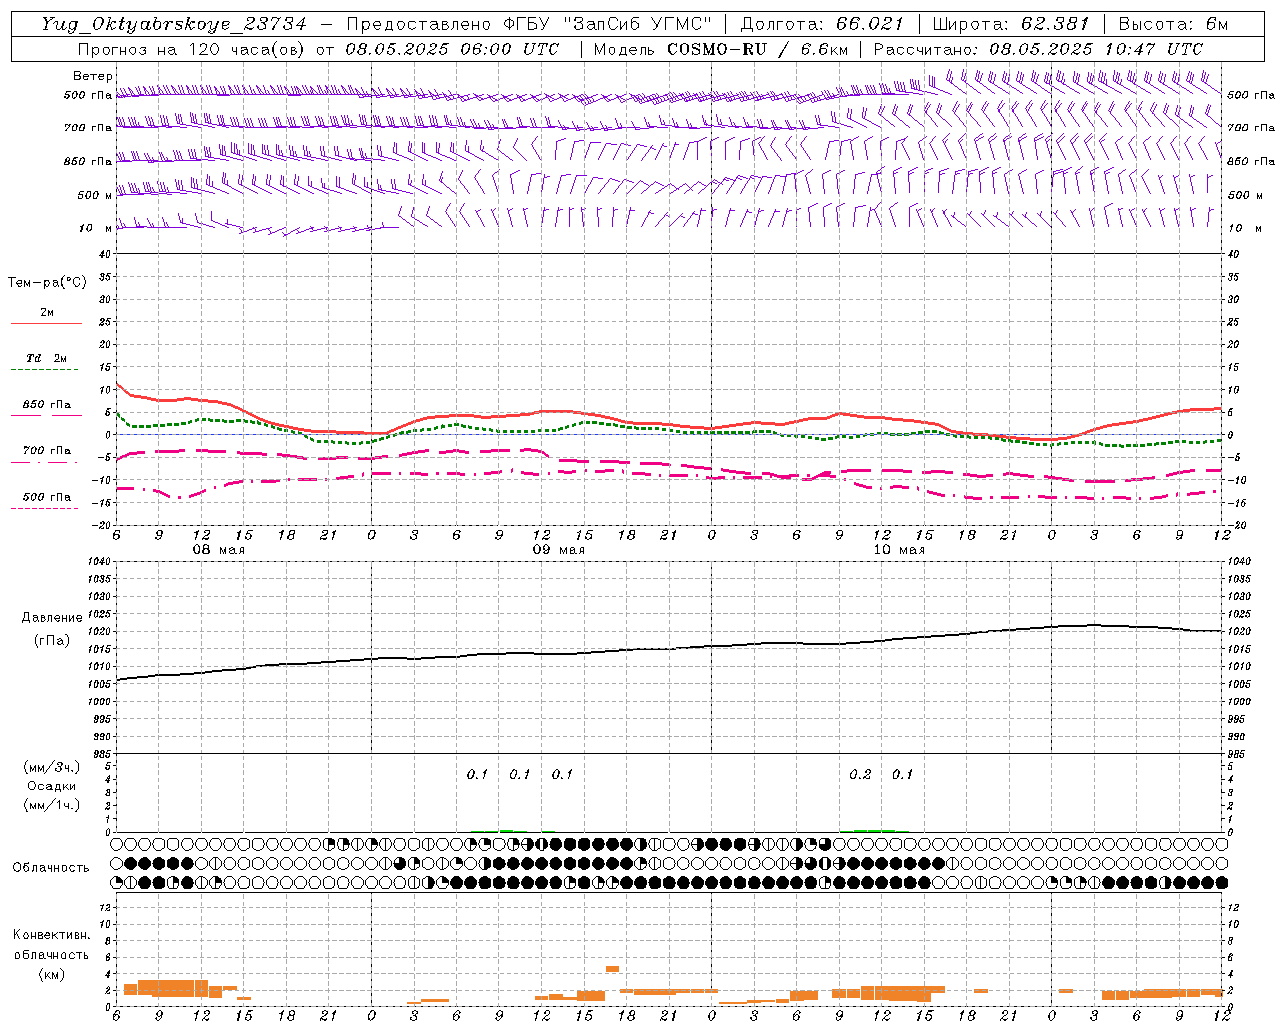The image size is (1280, 1024).
Task: Click the Td 2м legend label
Action: [47, 358]
